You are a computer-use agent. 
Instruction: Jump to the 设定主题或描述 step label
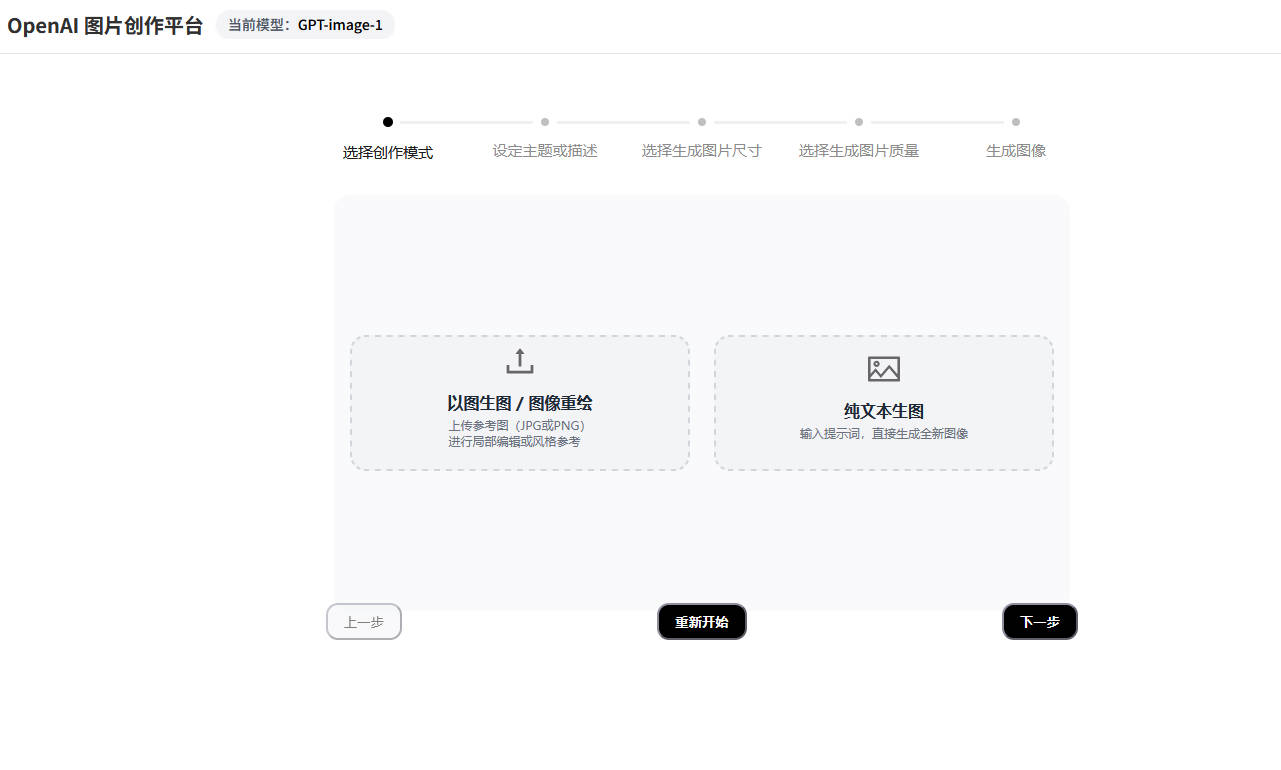pyautogui.click(x=545, y=151)
